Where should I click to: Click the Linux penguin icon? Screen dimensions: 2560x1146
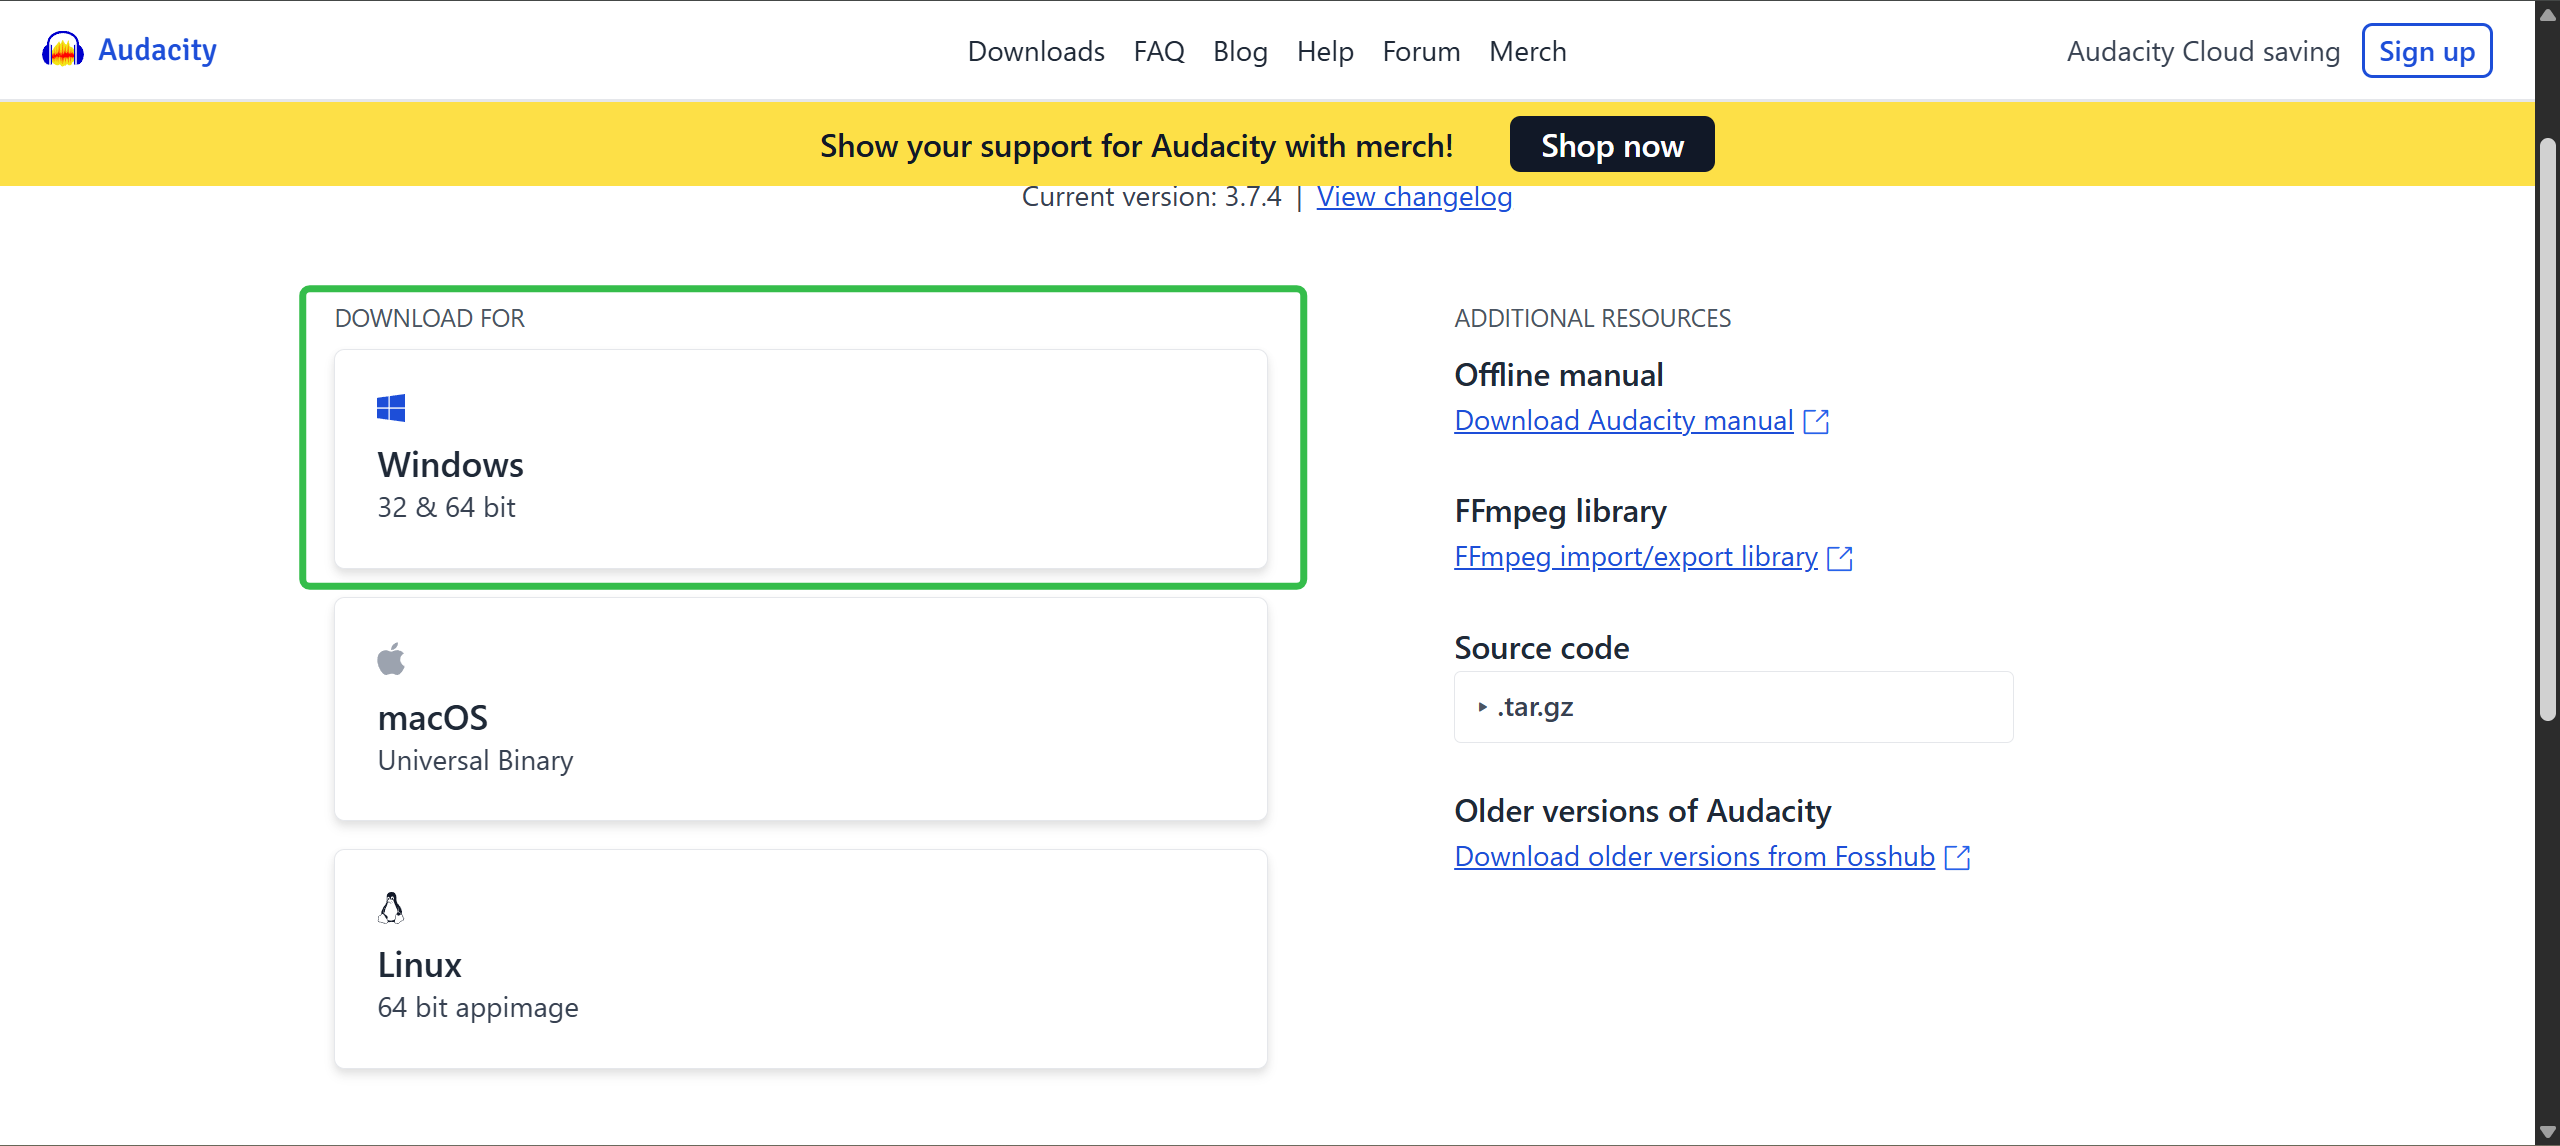click(x=391, y=908)
